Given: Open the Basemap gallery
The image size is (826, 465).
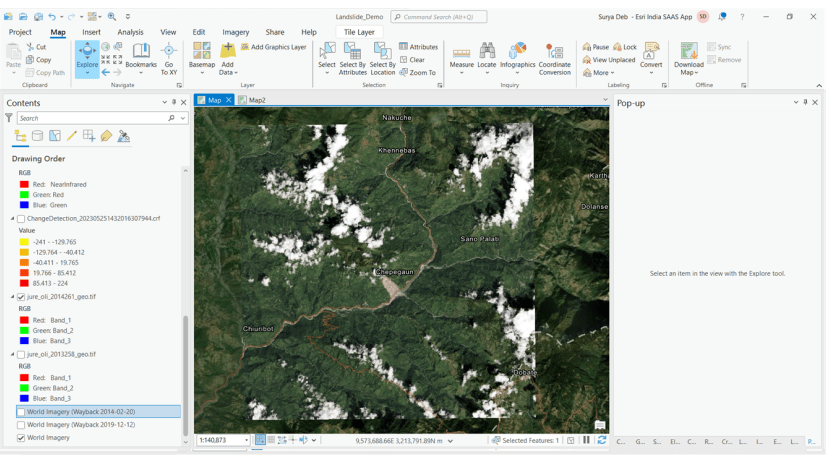Looking at the screenshot, I should point(202,56).
